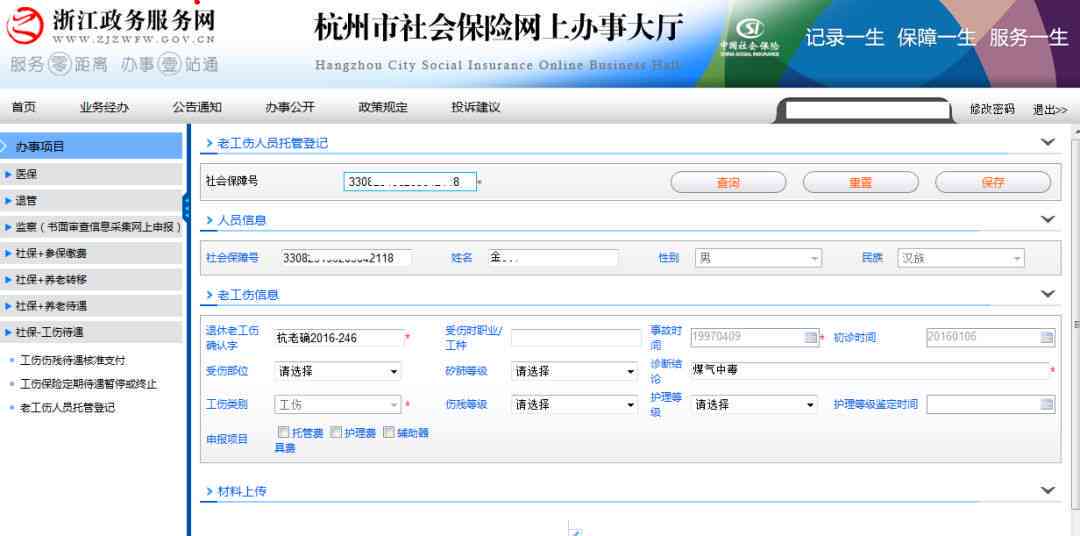Click the 社会保障号 field in 人员信息

(346, 258)
